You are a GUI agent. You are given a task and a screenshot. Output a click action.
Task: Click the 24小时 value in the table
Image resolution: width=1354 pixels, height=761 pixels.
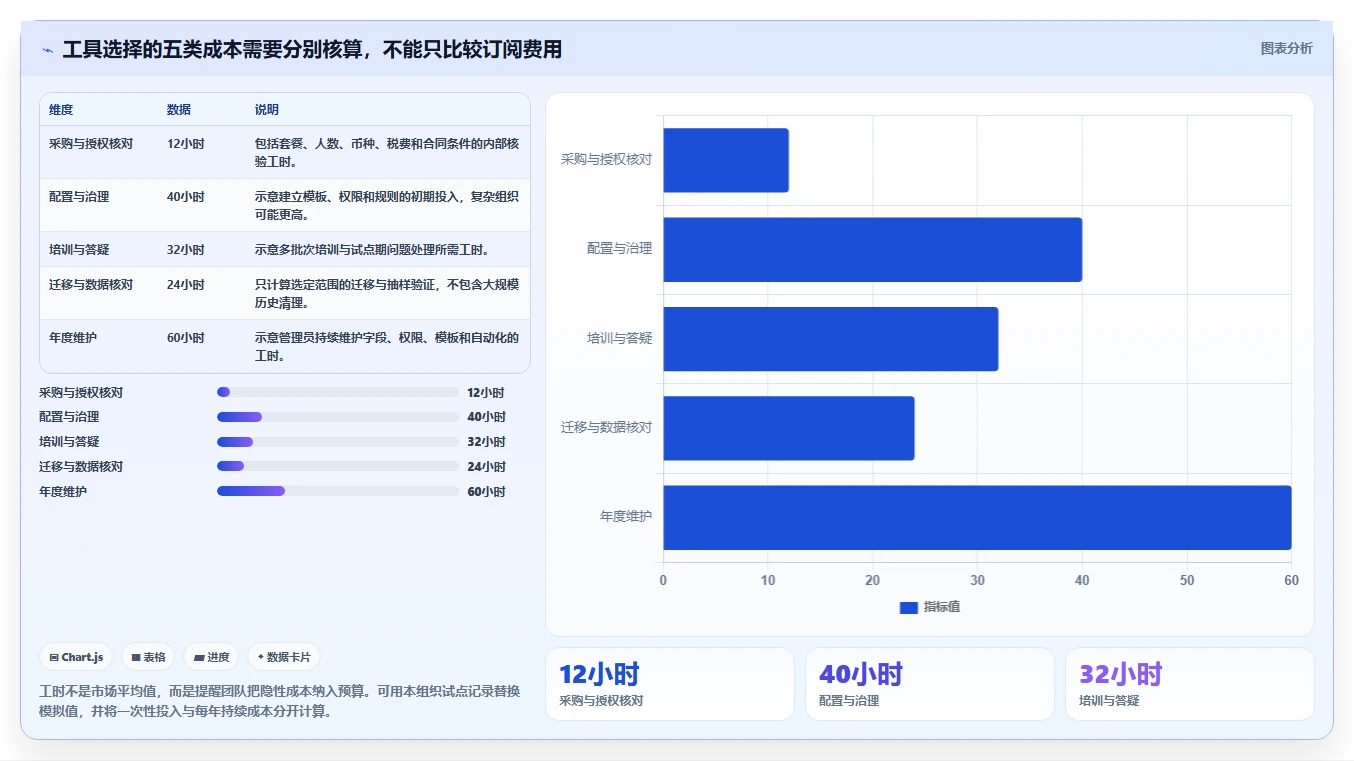tap(186, 285)
